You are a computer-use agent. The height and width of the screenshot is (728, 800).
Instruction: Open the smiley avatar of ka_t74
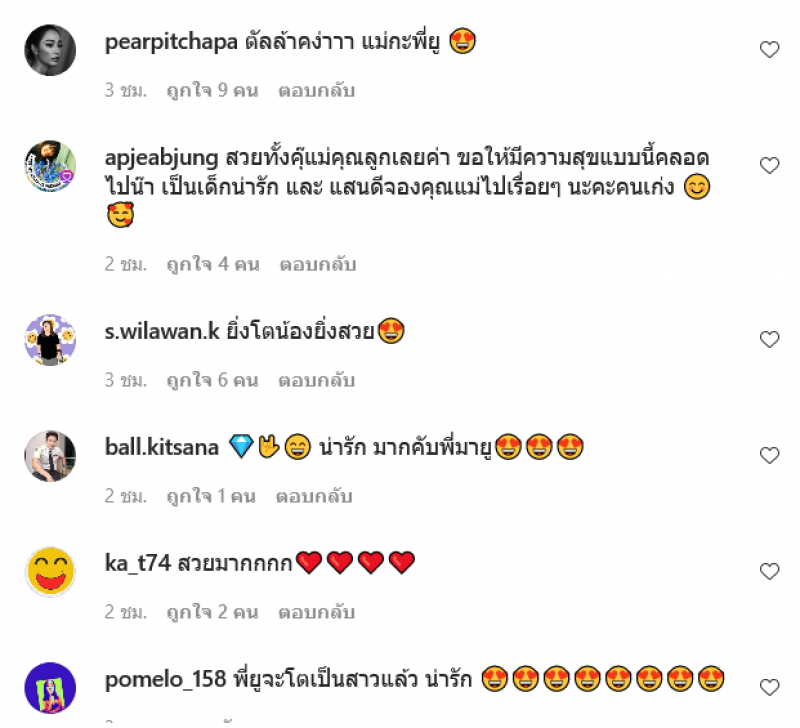[50, 571]
